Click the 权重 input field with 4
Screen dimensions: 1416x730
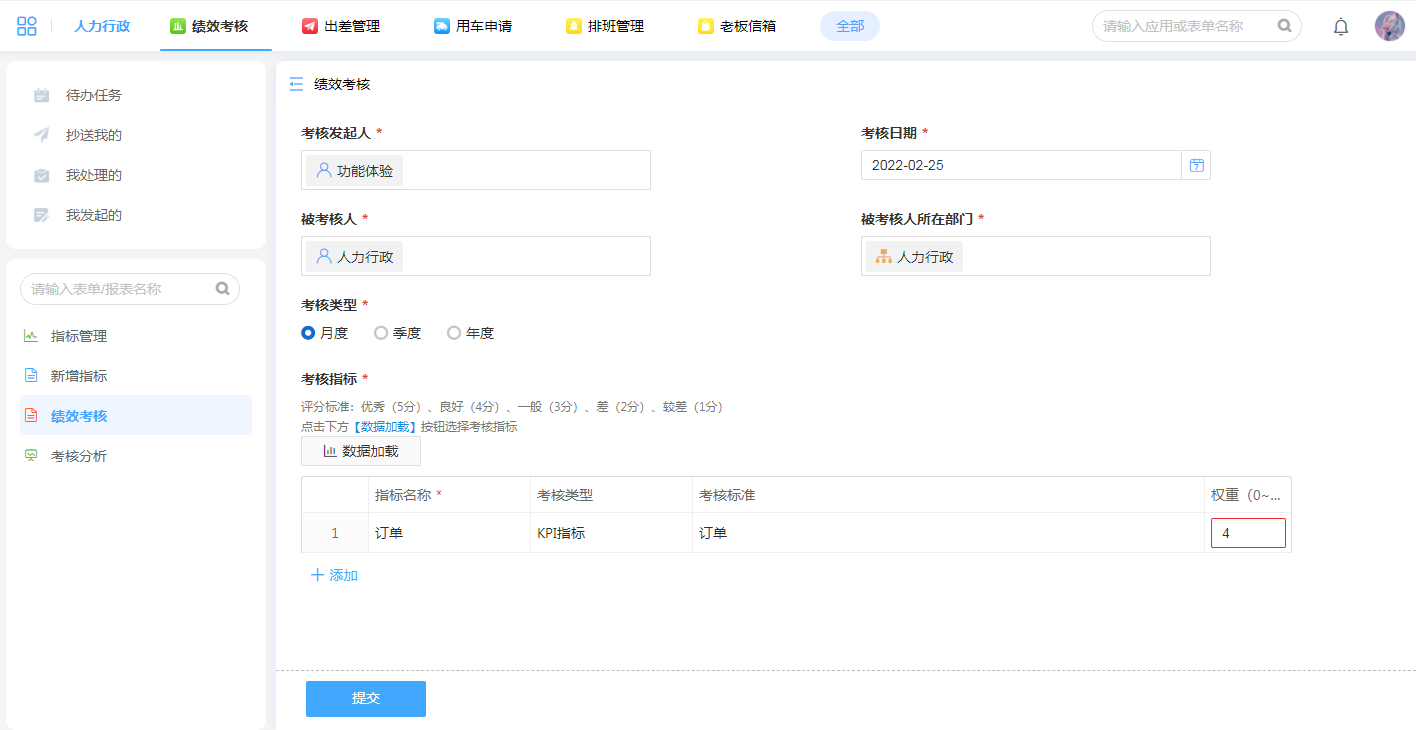[1248, 533]
